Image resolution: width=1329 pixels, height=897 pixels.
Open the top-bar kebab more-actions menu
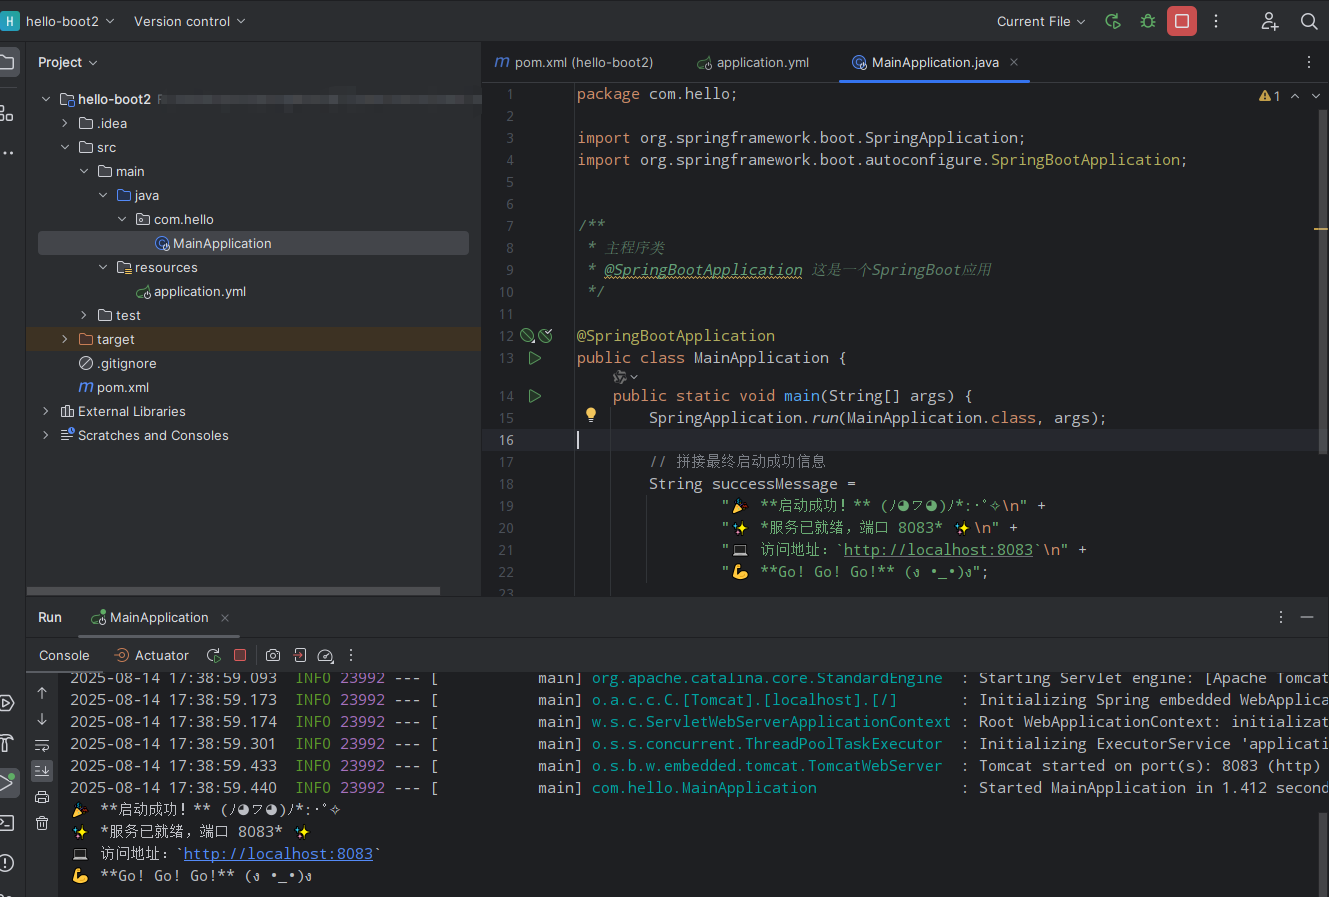tap(1216, 21)
